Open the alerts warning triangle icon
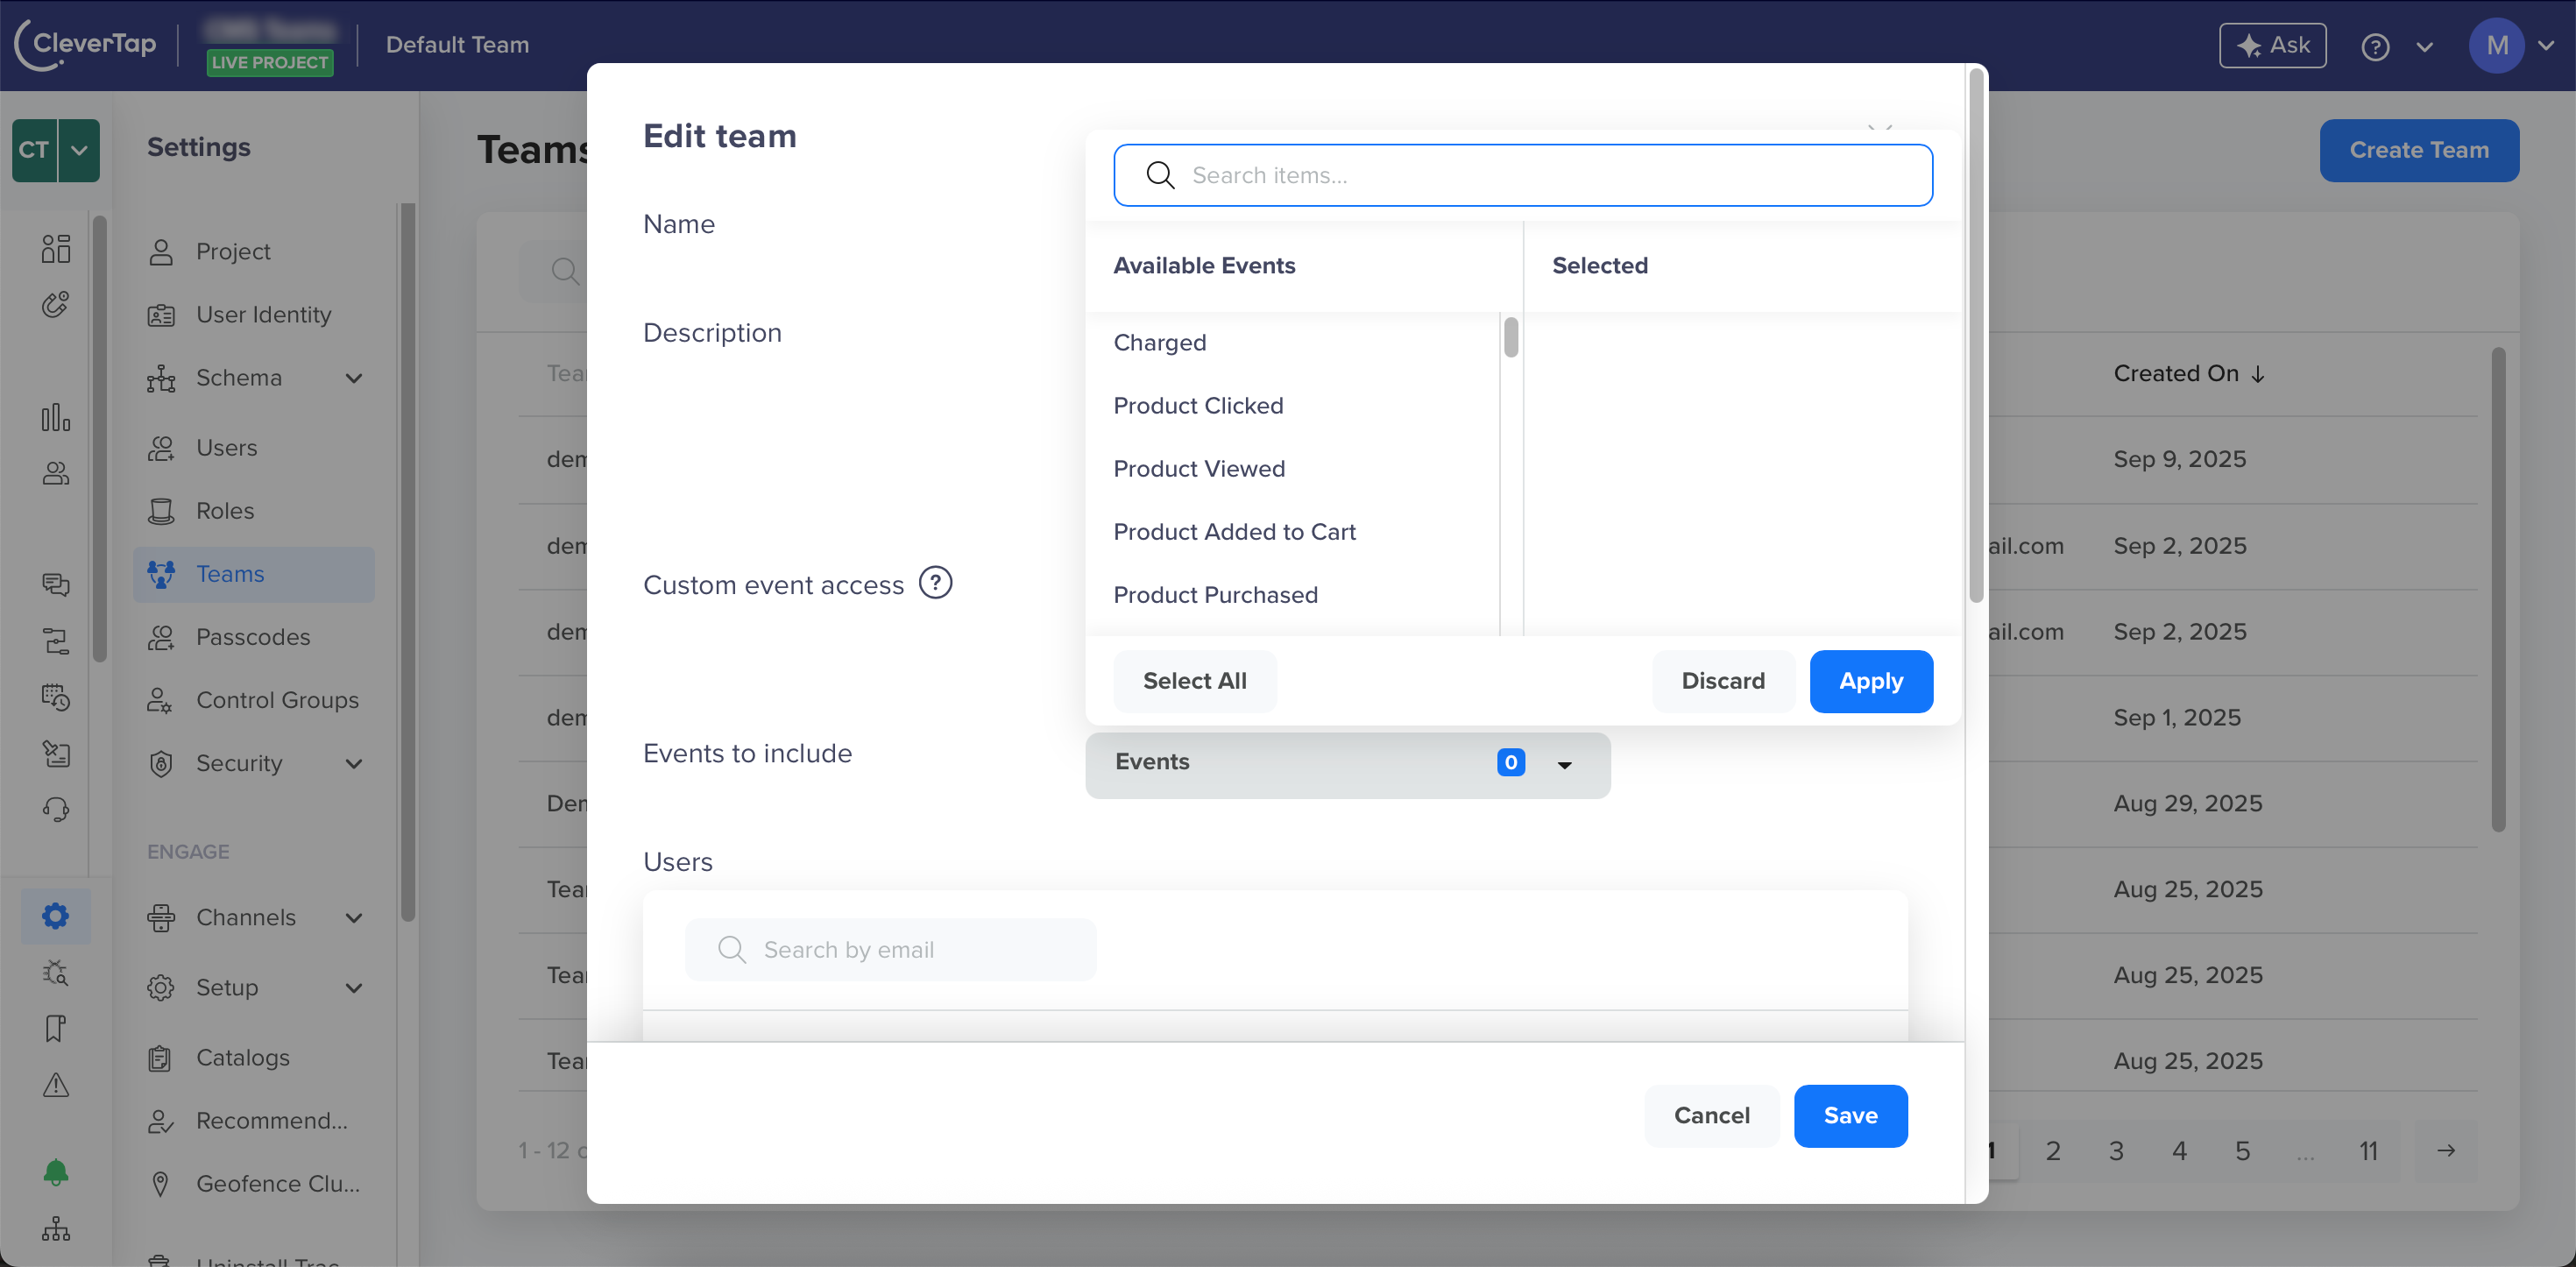Screen dimensions: 2576x1267 click(x=56, y=1084)
